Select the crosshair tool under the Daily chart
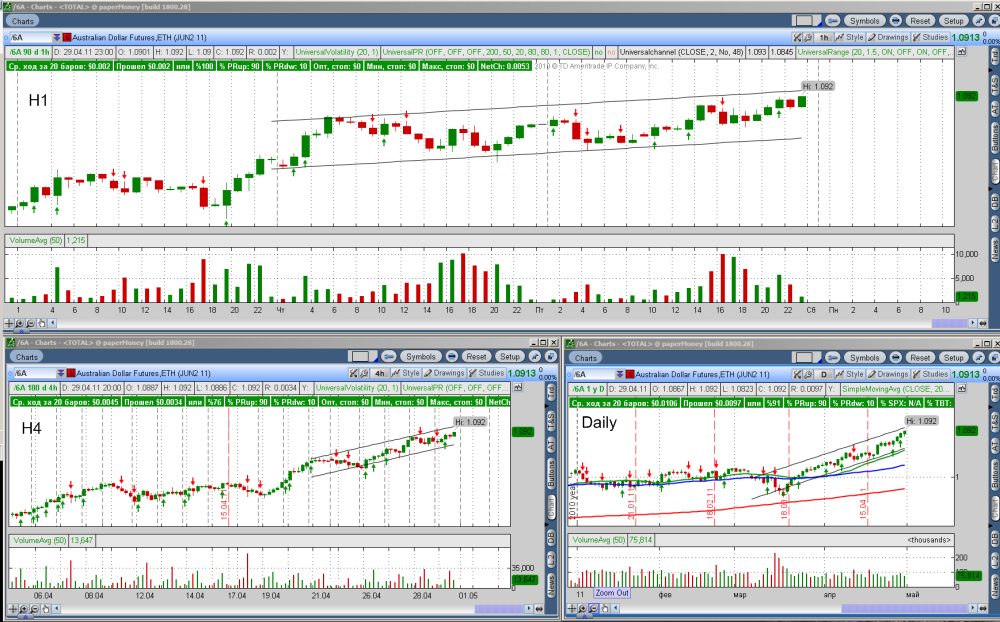The height and width of the screenshot is (622, 1000). (x=572, y=608)
